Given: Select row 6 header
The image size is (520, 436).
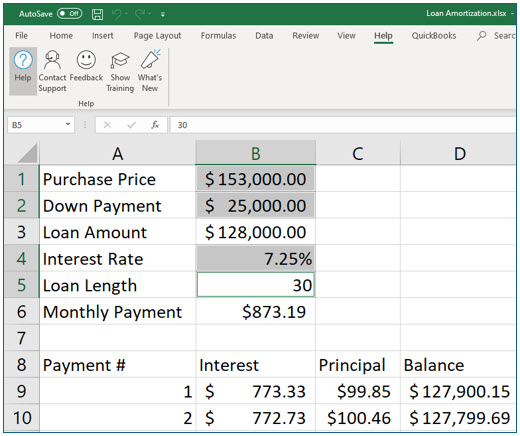Looking at the screenshot, I should pos(22,311).
